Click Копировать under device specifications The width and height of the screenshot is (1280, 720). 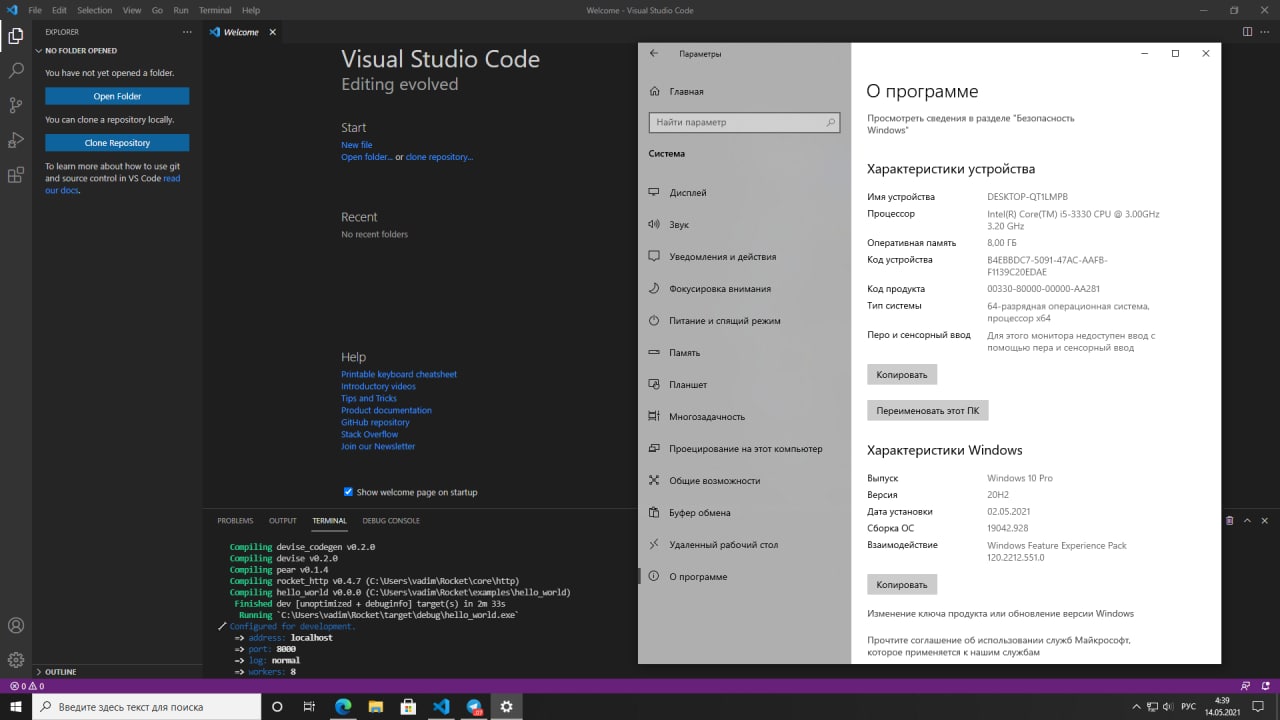tap(902, 375)
